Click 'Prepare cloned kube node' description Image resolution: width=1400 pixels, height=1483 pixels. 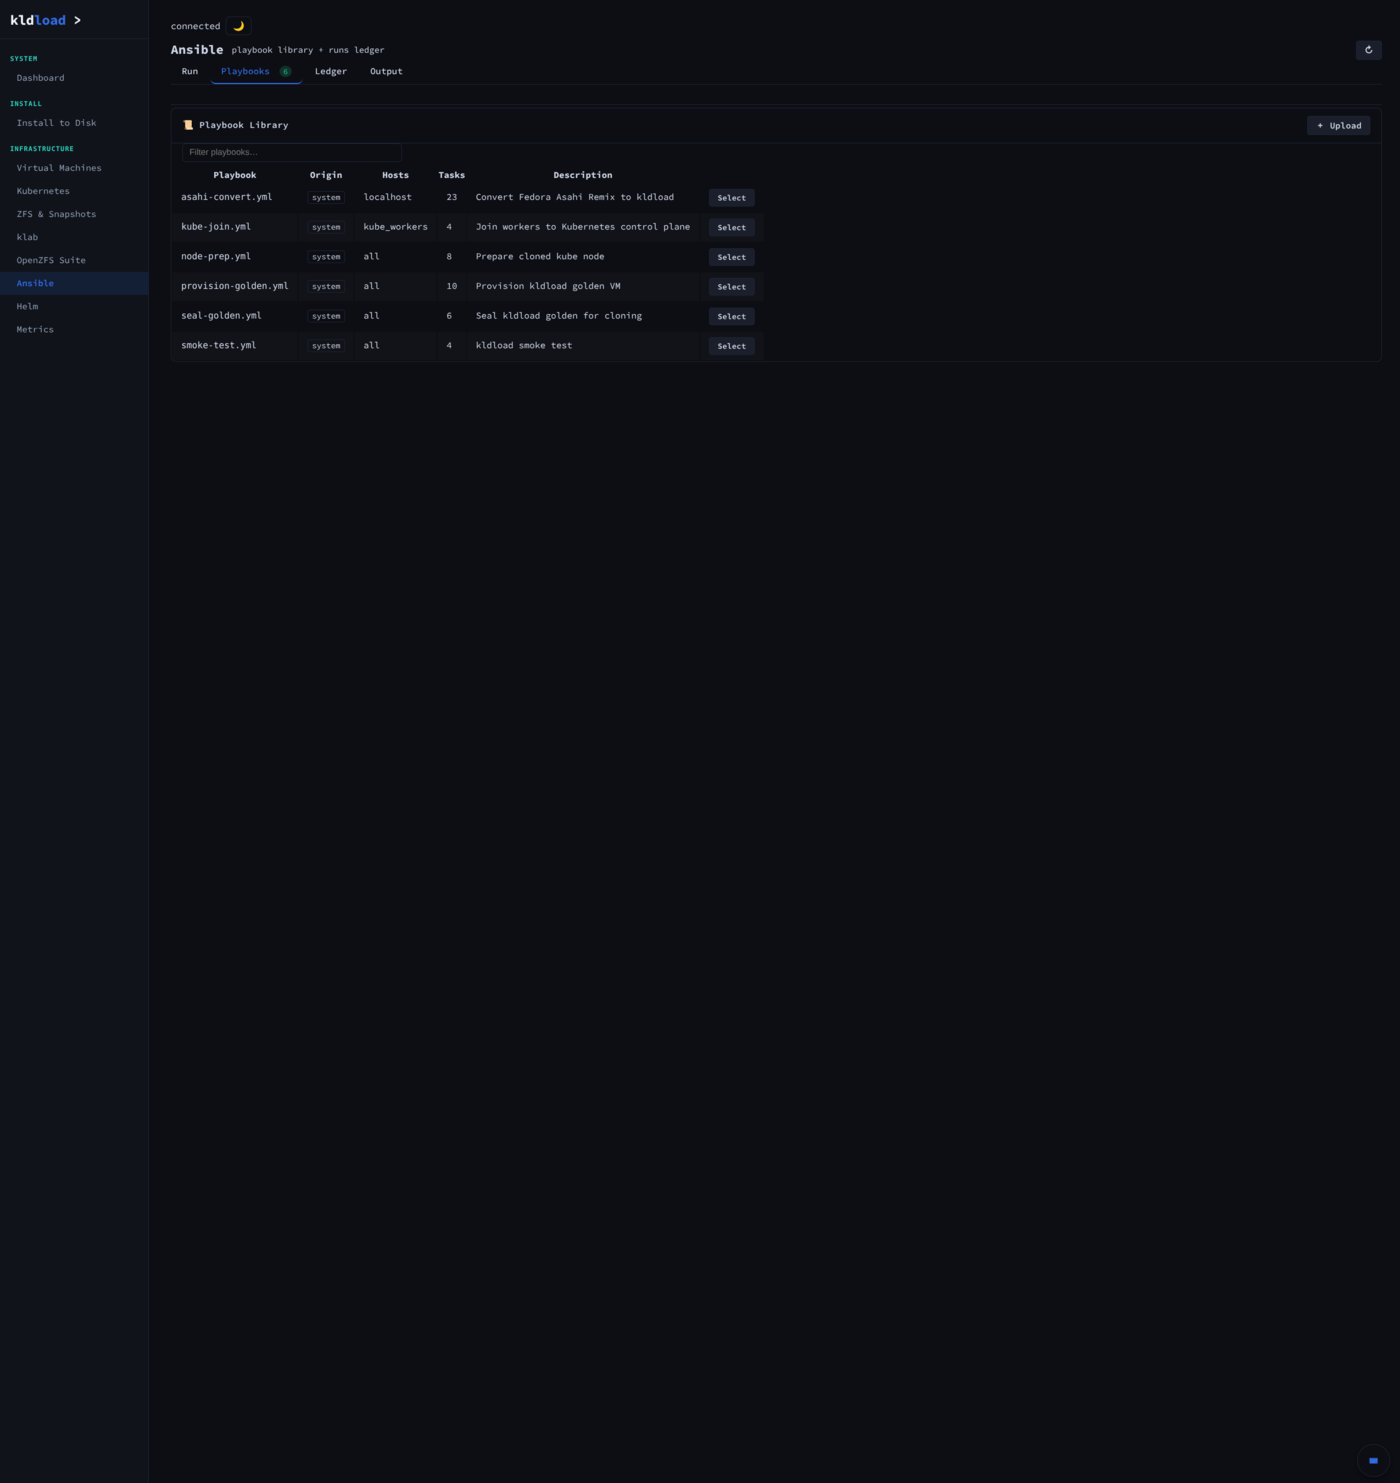pyautogui.click(x=540, y=256)
